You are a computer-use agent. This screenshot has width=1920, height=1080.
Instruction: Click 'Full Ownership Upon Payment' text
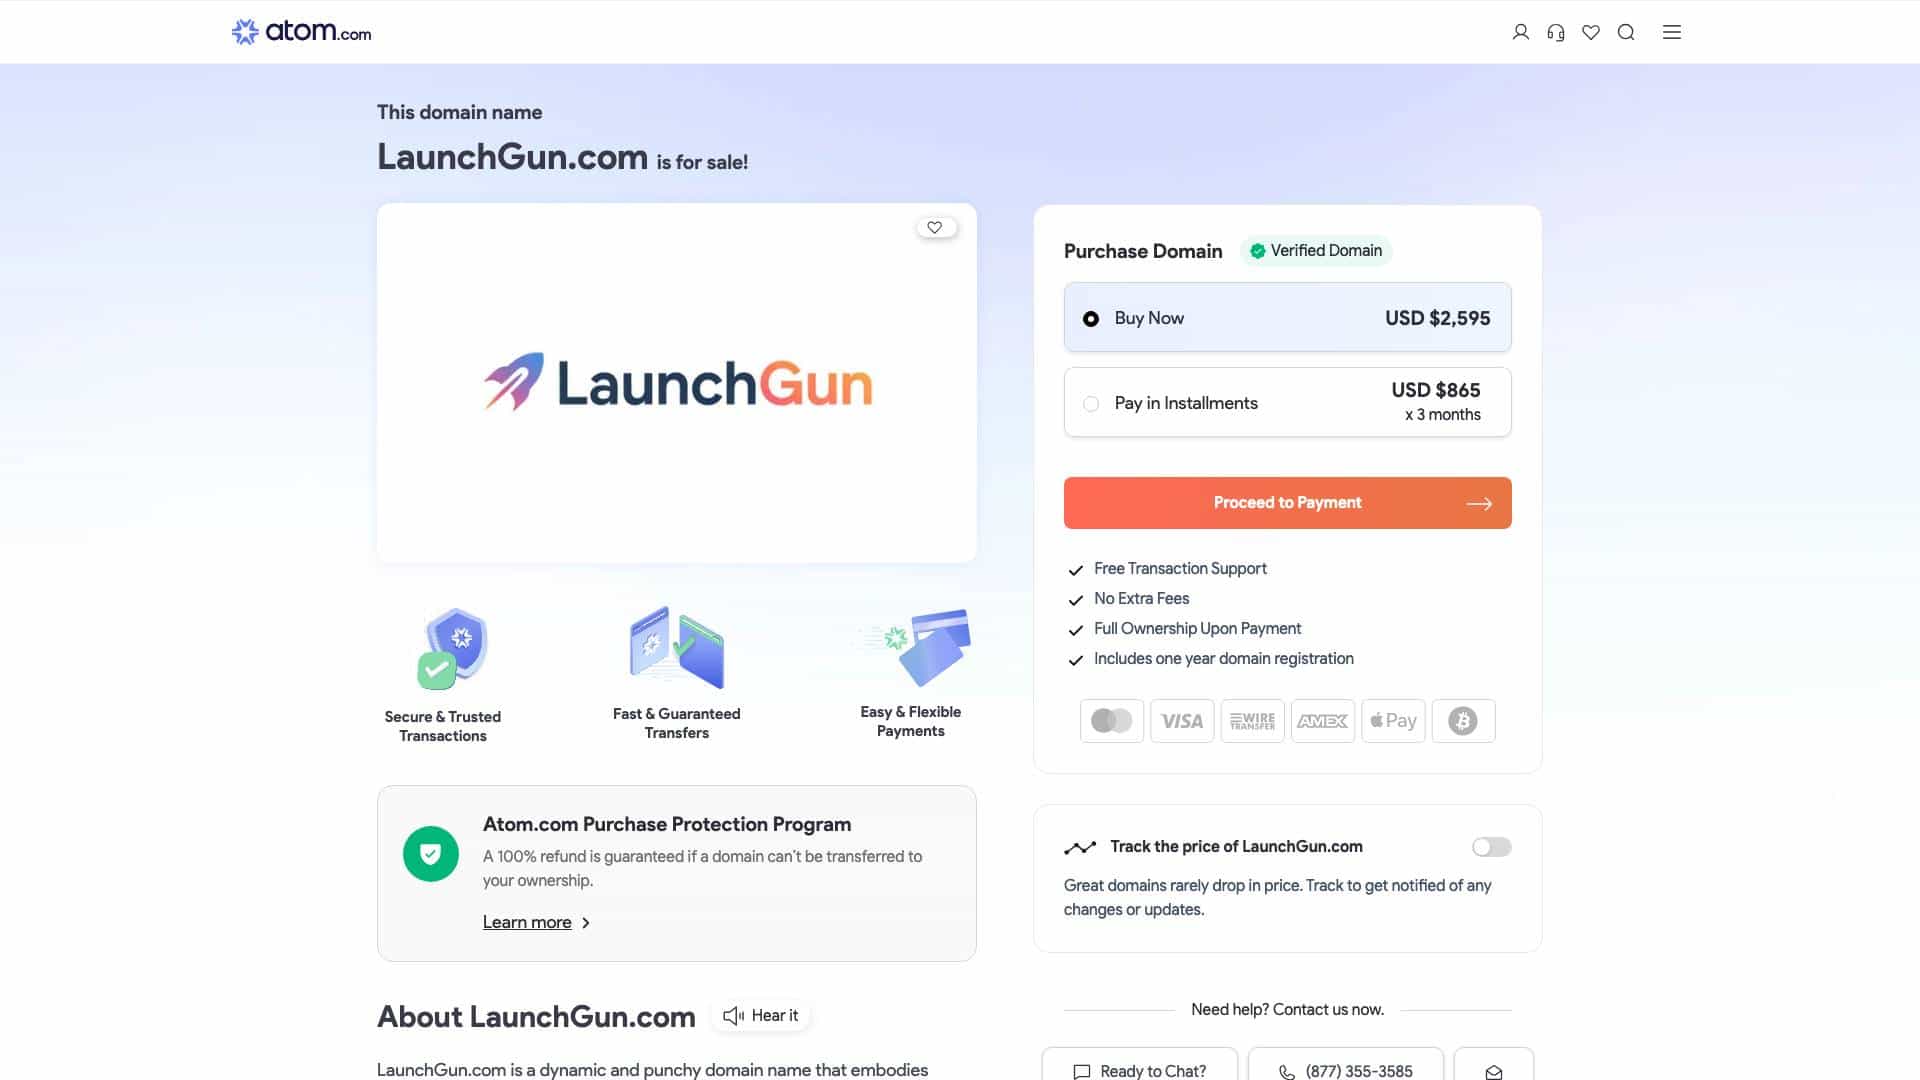point(1197,628)
